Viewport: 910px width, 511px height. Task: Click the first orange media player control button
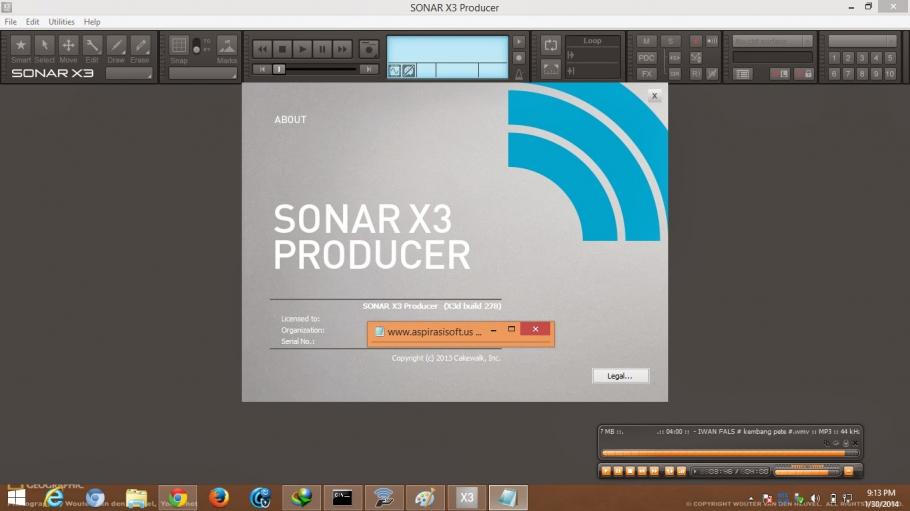pyautogui.click(x=606, y=471)
